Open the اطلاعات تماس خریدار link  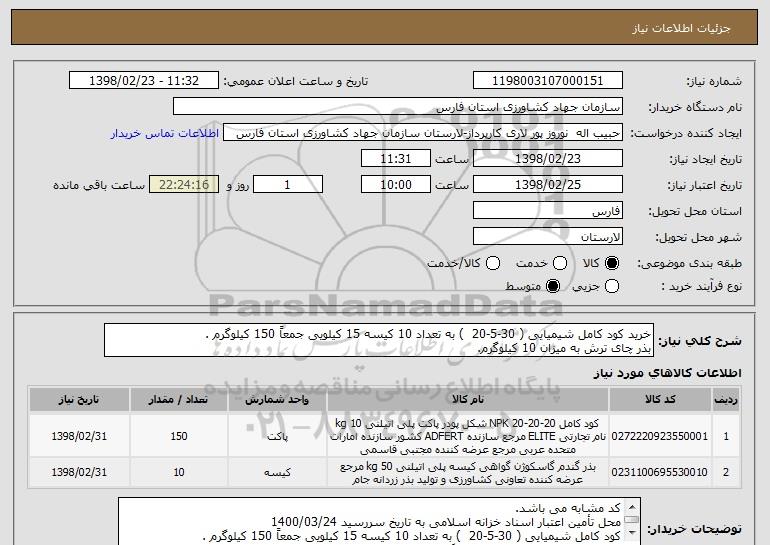click(x=165, y=133)
